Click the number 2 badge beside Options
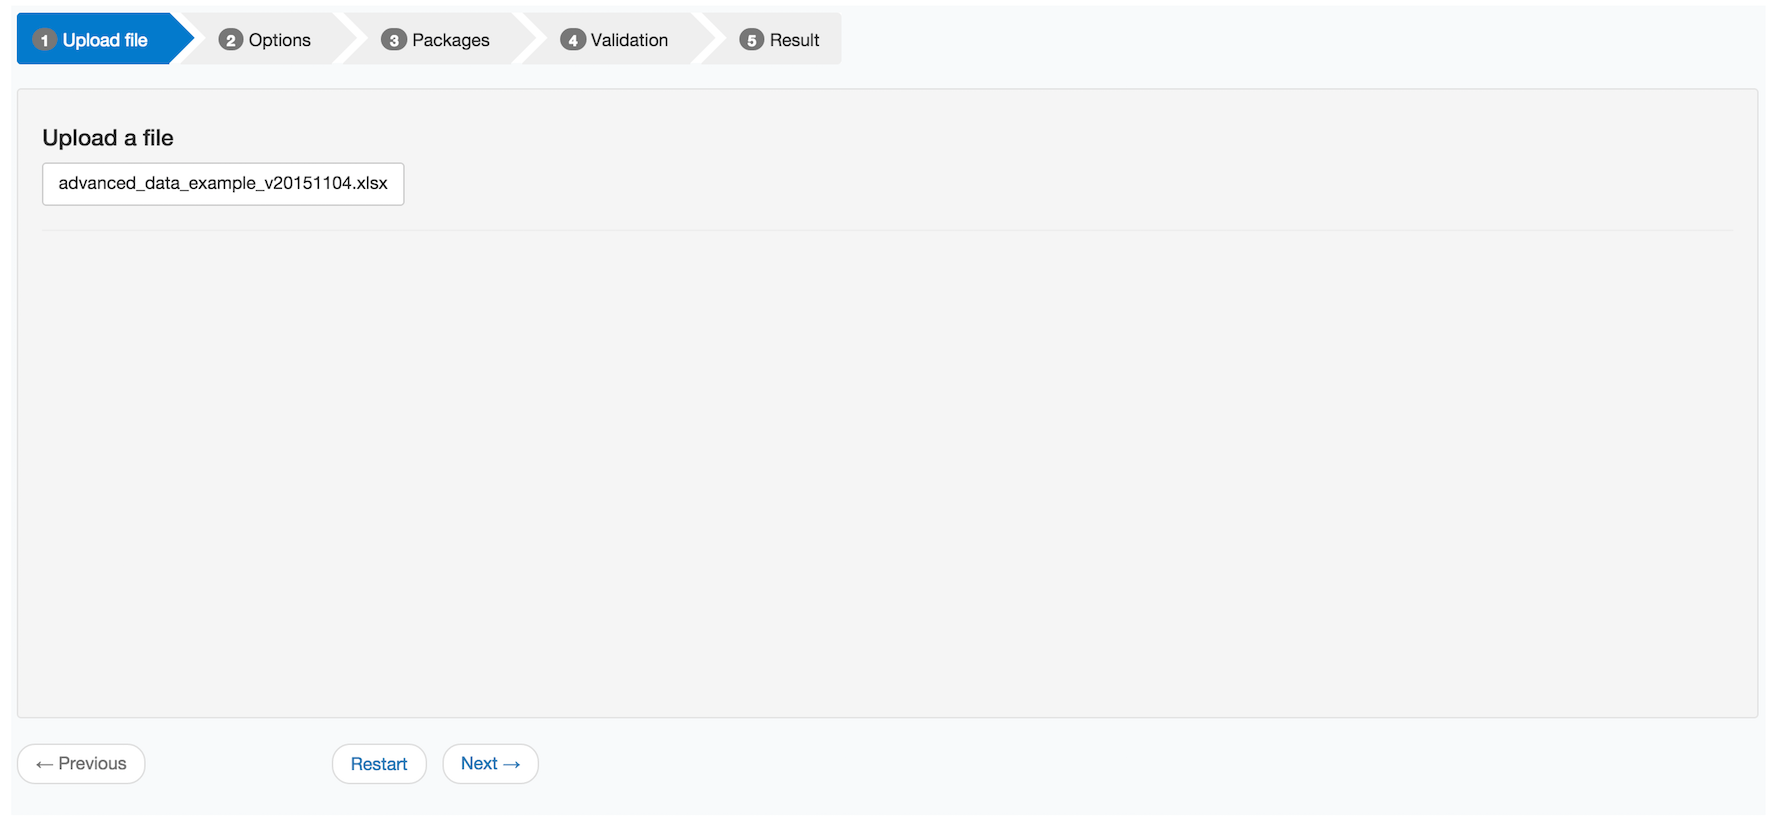 231,40
